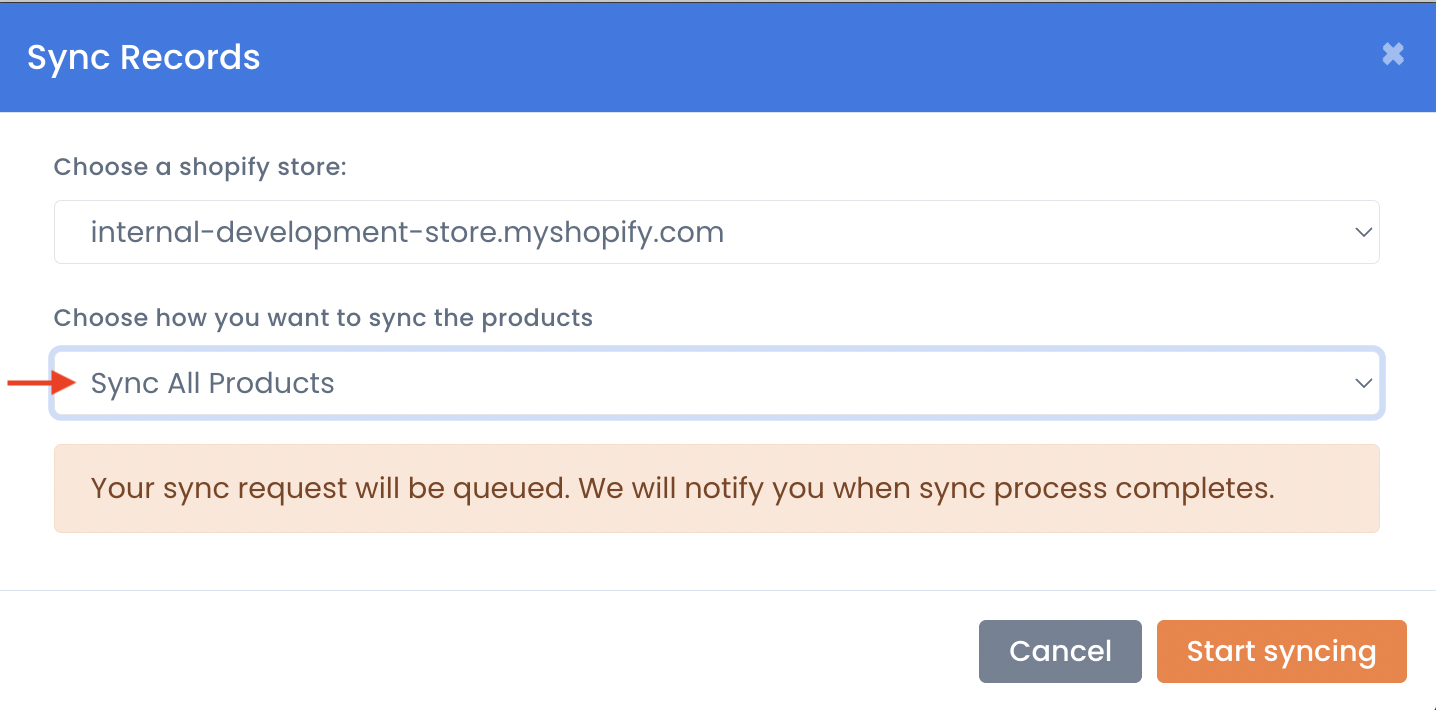
Task: Expand the Sync All Products chevron arrow
Action: click(1363, 383)
